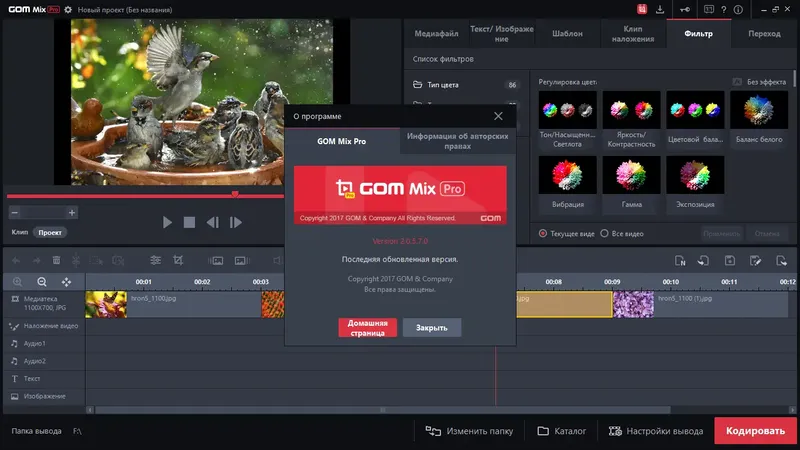This screenshot has width=800, height=450.
Task: Open Настройки вывода
Action: (x=656, y=431)
